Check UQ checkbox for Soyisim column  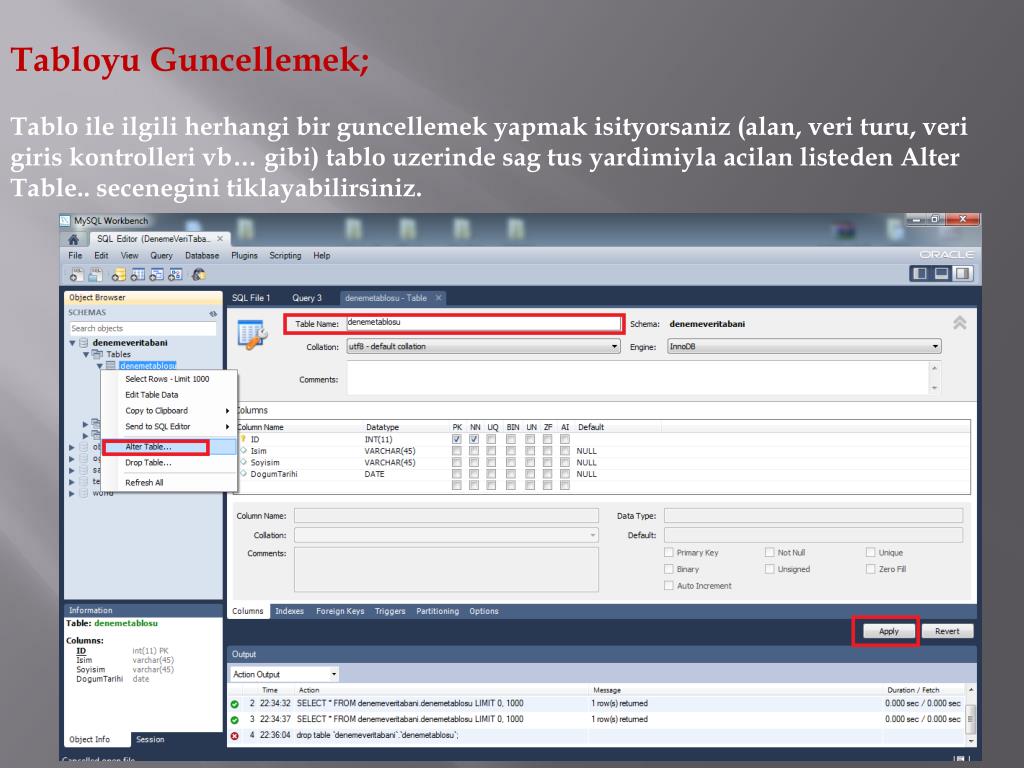click(491, 462)
